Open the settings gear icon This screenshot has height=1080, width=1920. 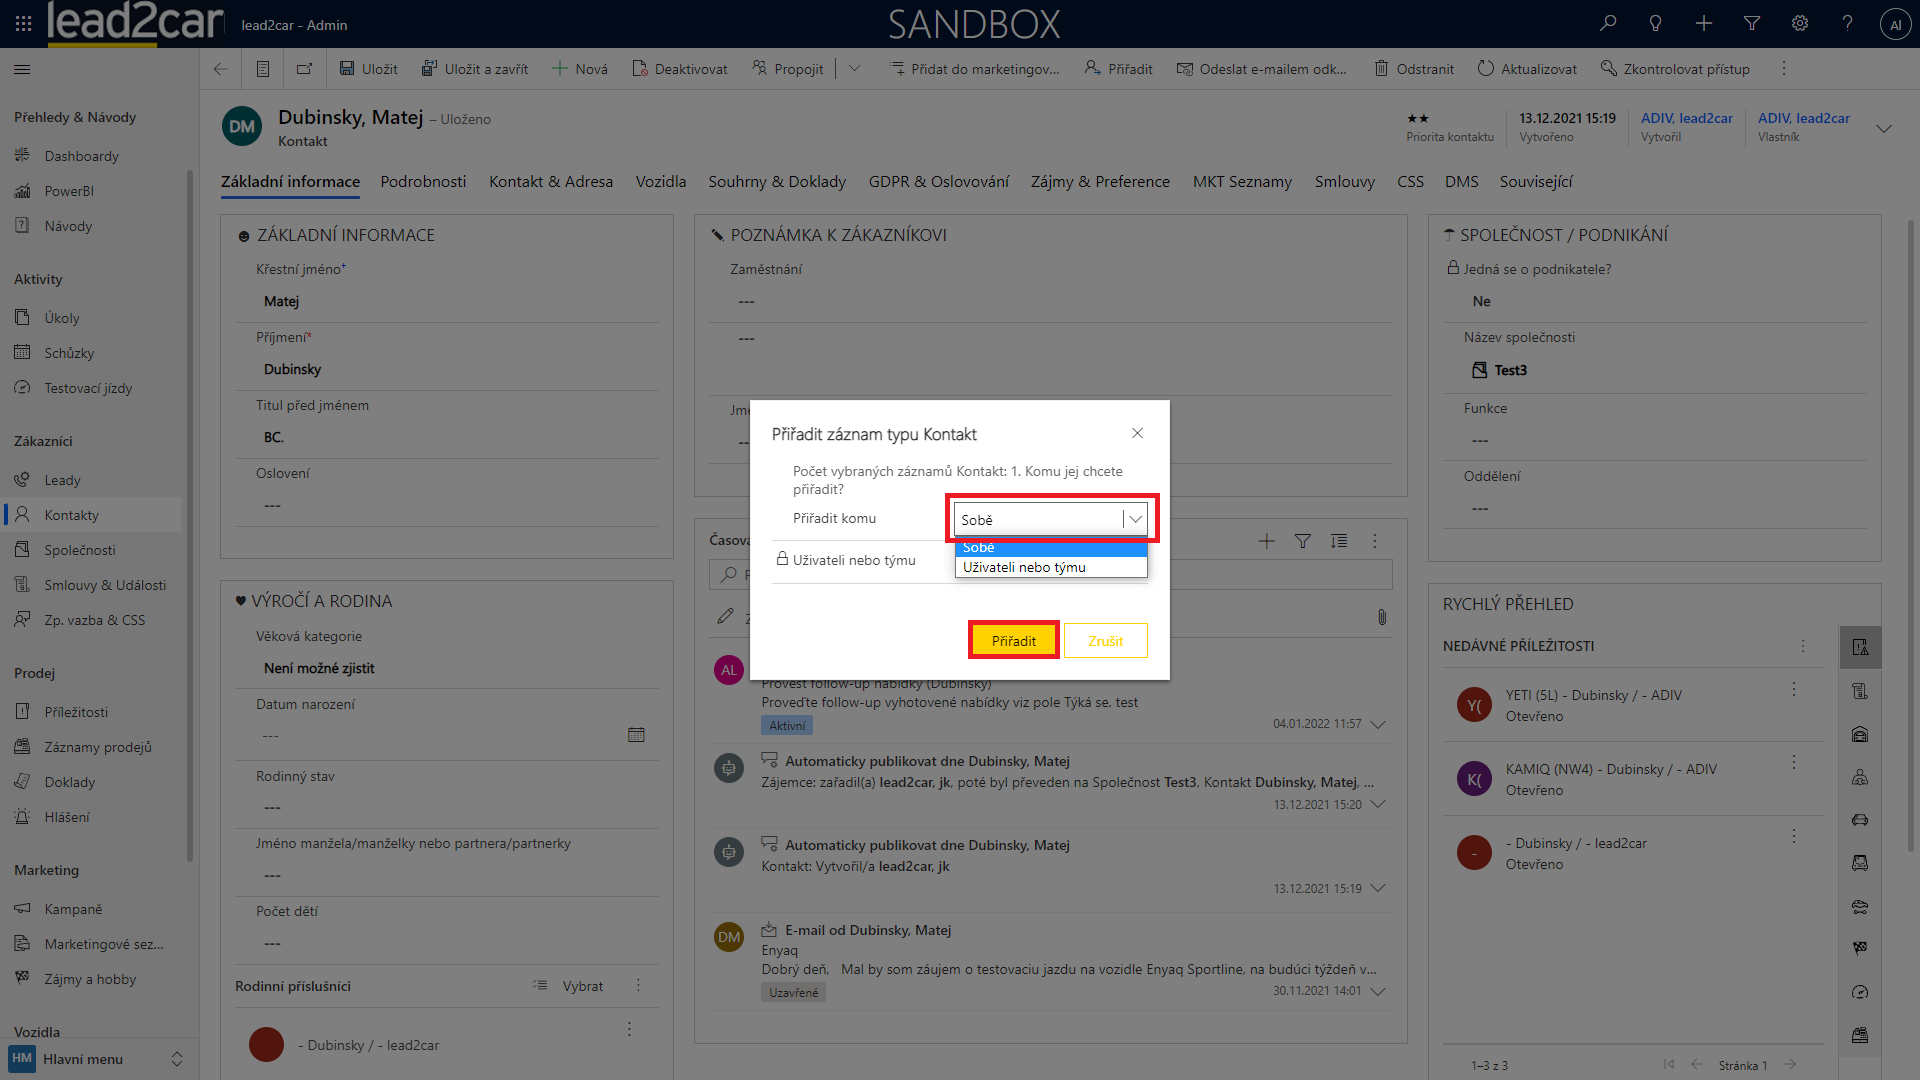pos(1800,23)
